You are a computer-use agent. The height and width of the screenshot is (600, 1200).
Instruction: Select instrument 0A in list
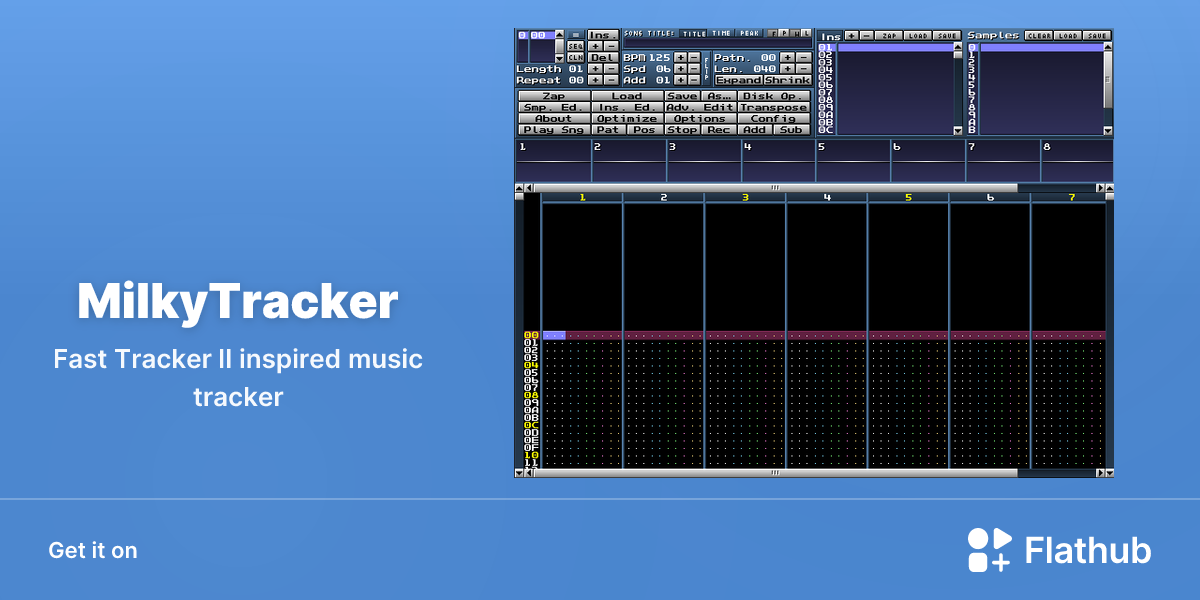point(885,115)
